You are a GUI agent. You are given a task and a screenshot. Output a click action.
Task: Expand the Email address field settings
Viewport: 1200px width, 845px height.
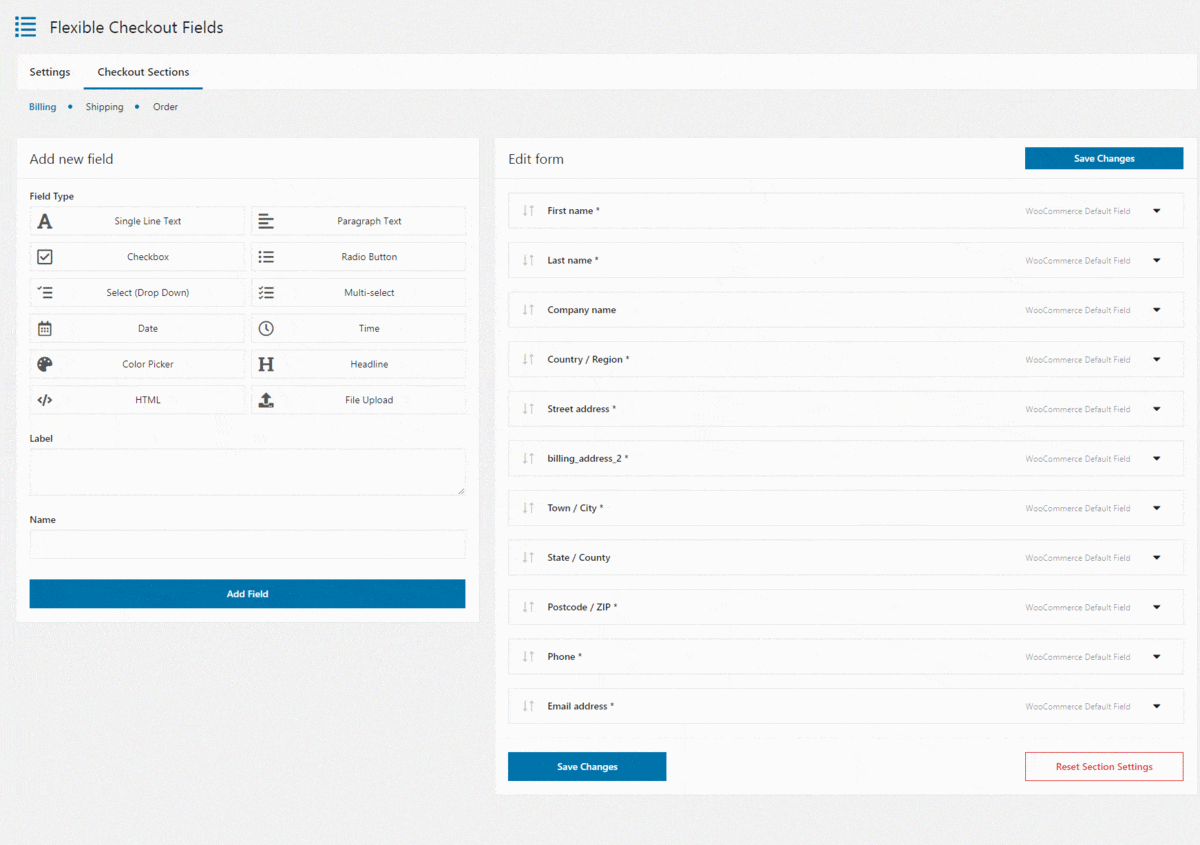pyautogui.click(x=1157, y=706)
